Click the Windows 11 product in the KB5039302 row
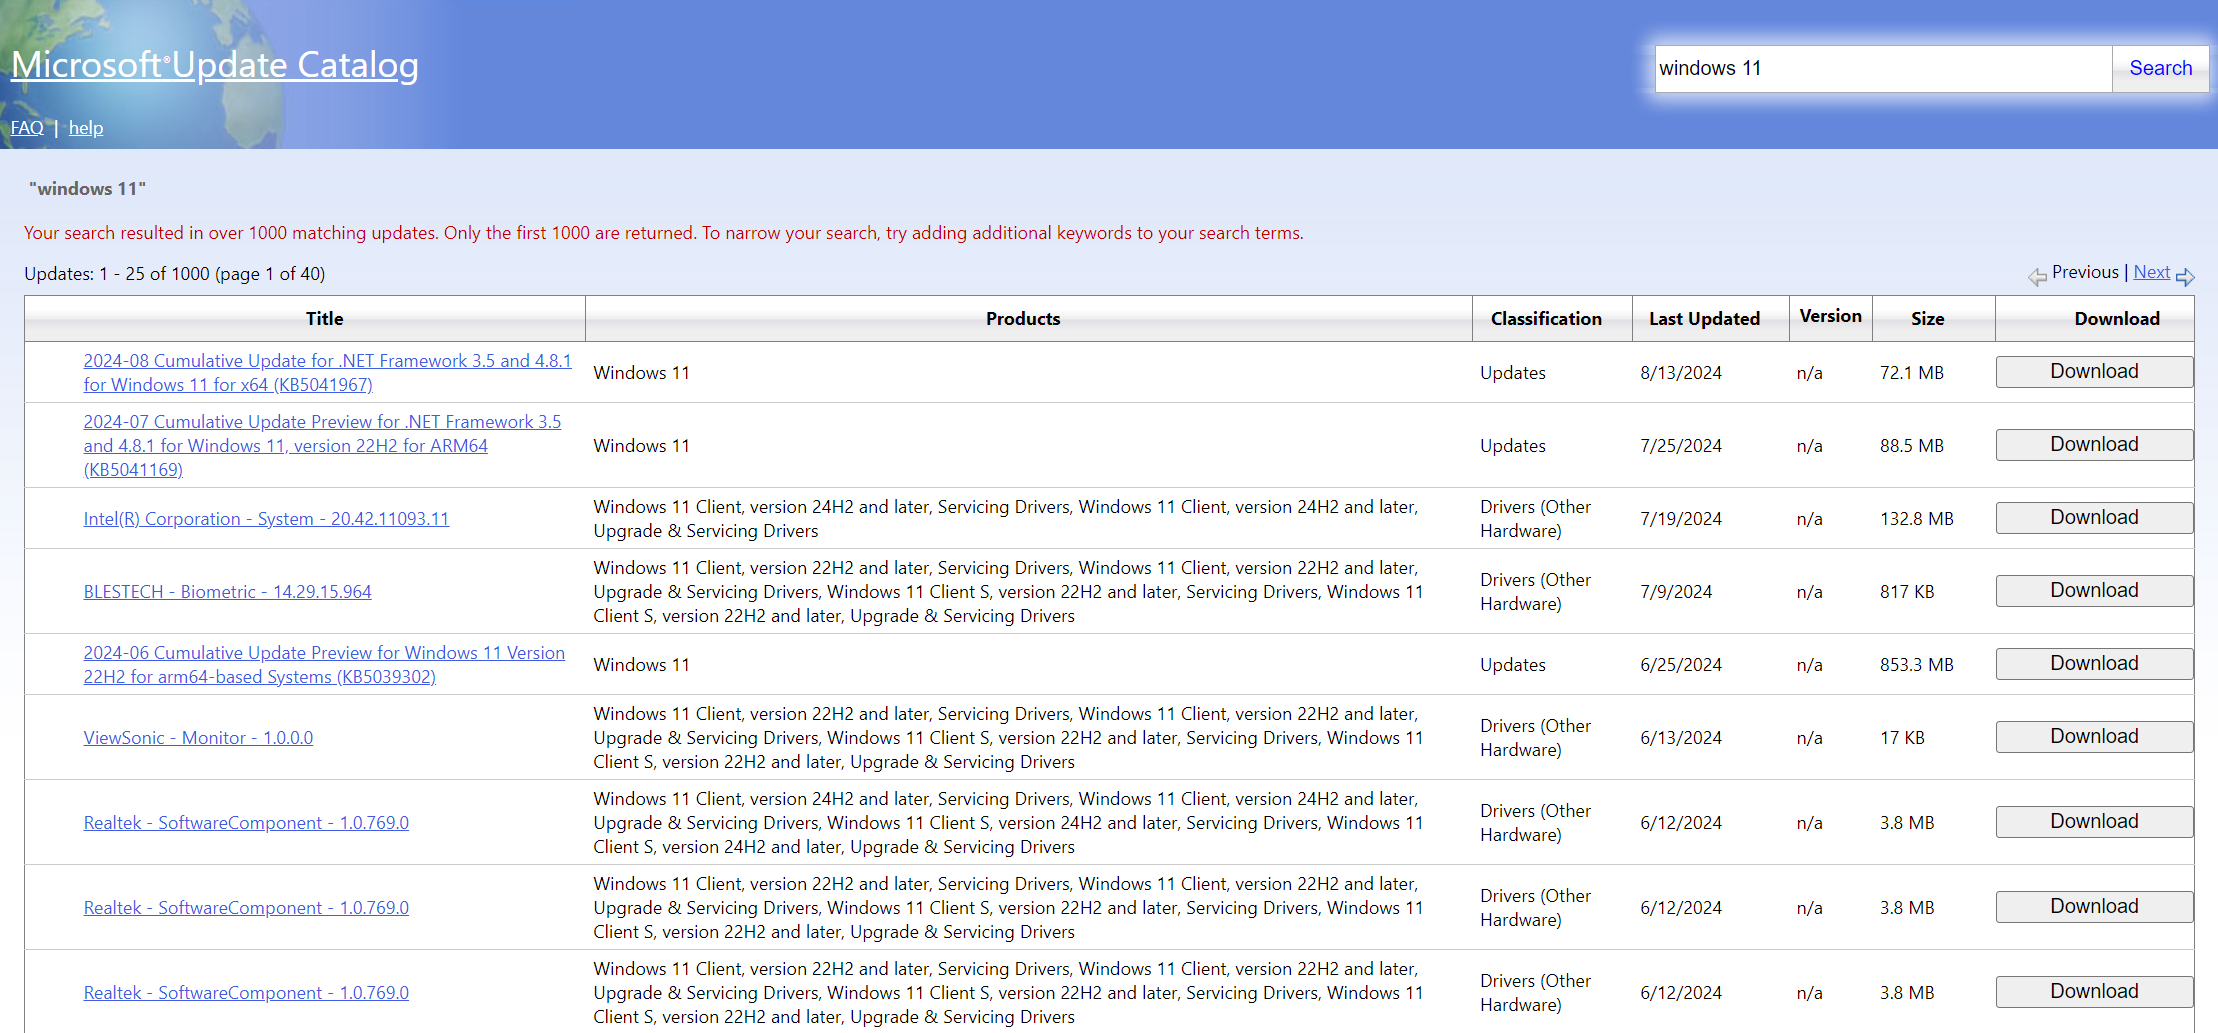Image resolution: width=2218 pixels, height=1033 pixels. [641, 665]
